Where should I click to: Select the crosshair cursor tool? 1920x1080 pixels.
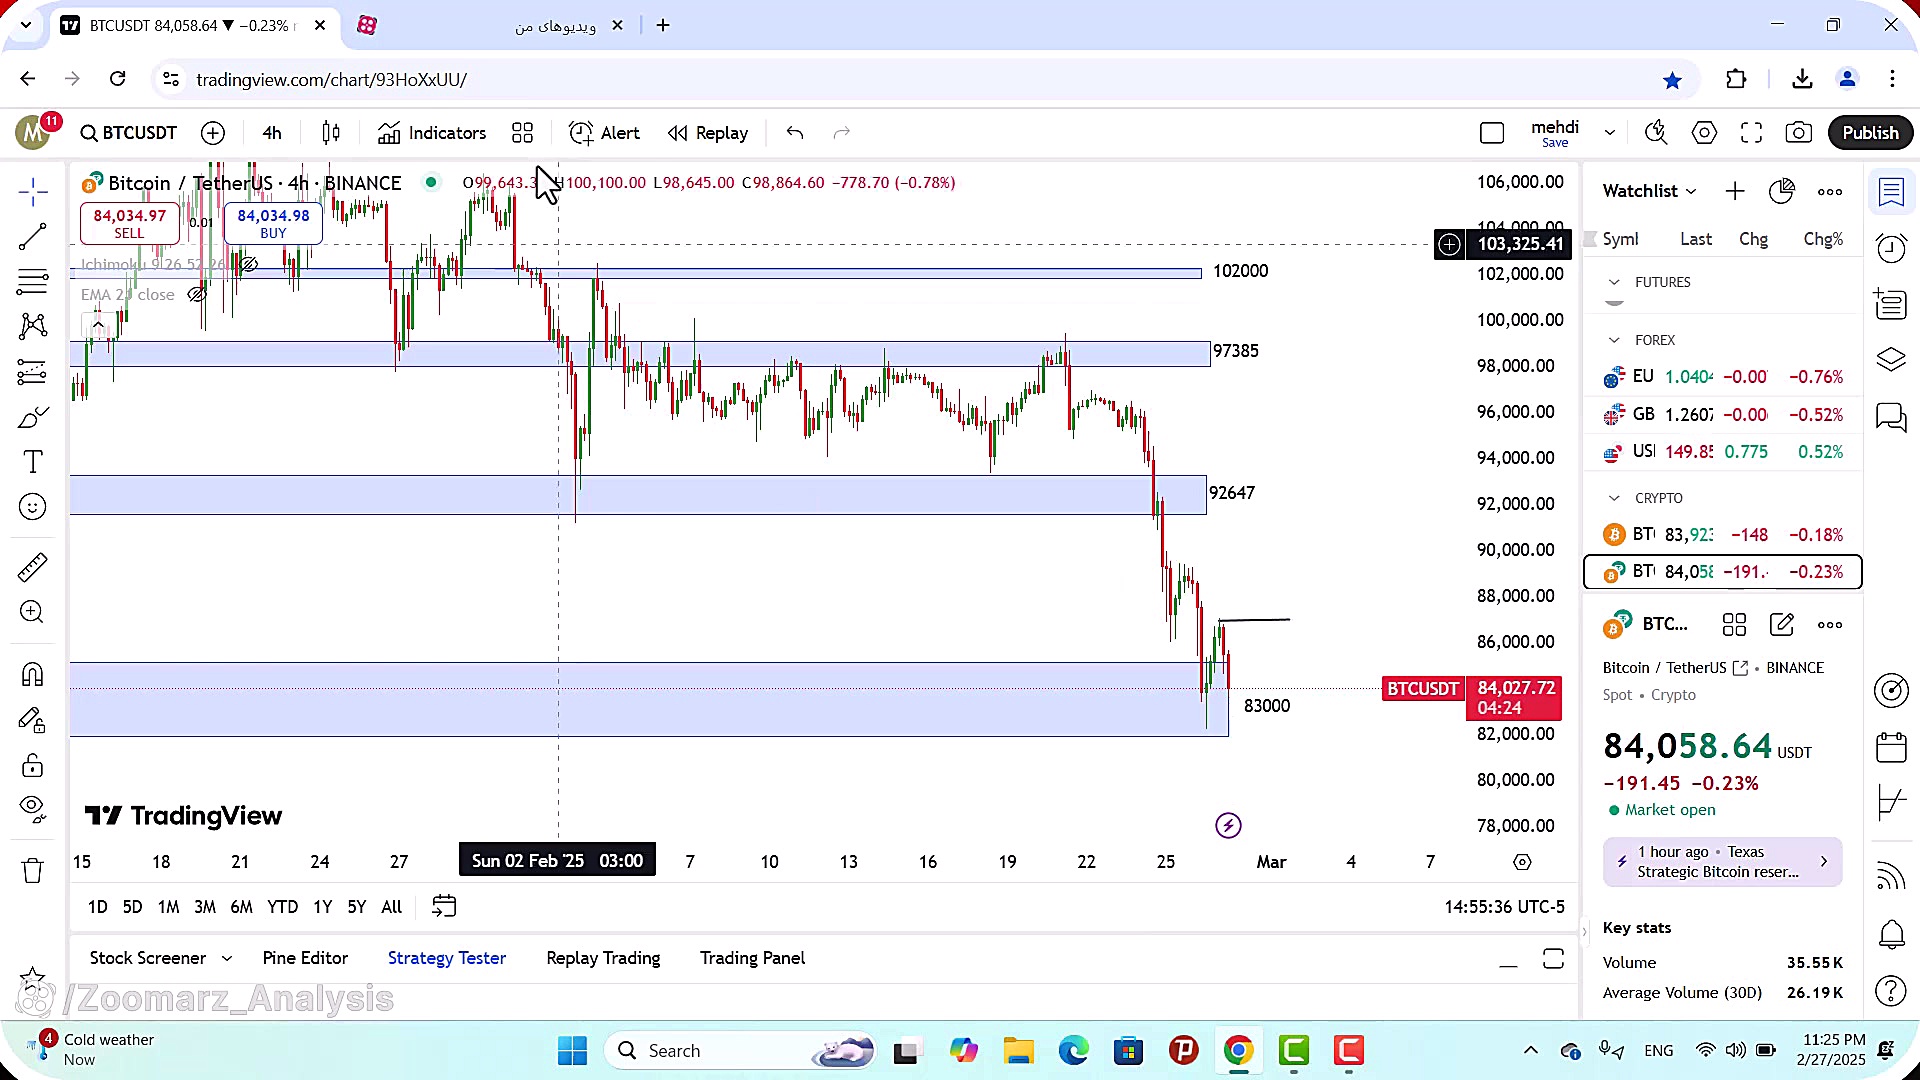[x=32, y=191]
